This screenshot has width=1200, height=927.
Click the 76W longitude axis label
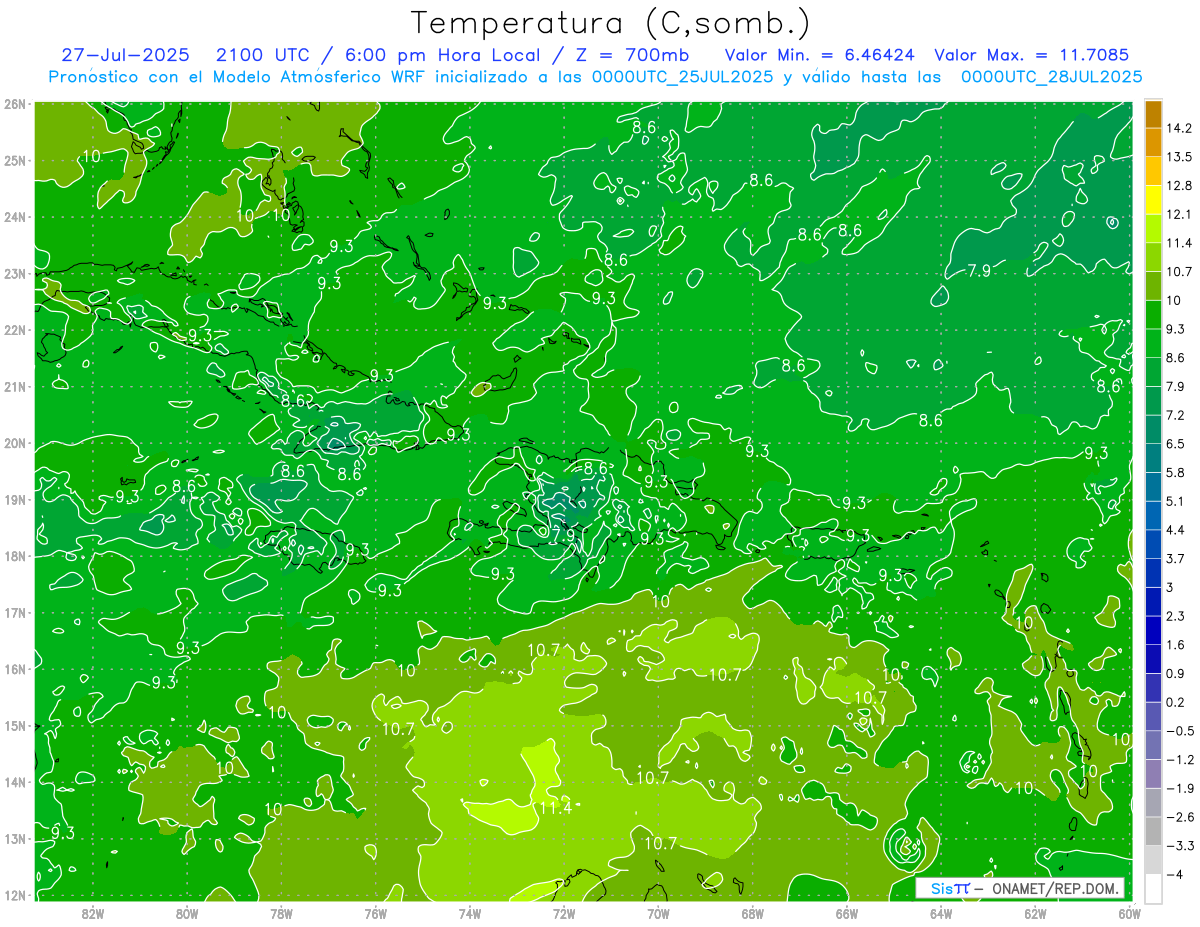pos(375,914)
